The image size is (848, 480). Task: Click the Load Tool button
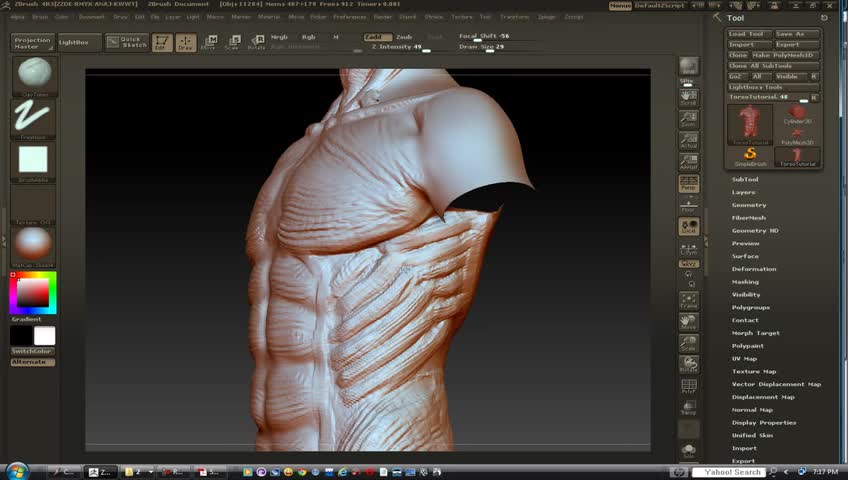[x=747, y=34]
